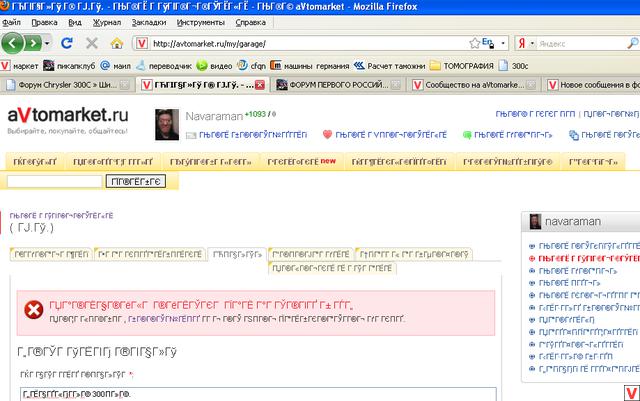Focus the site search field under yellow menu
Image resolution: width=640 pixels, height=401 pixels.
point(54,181)
